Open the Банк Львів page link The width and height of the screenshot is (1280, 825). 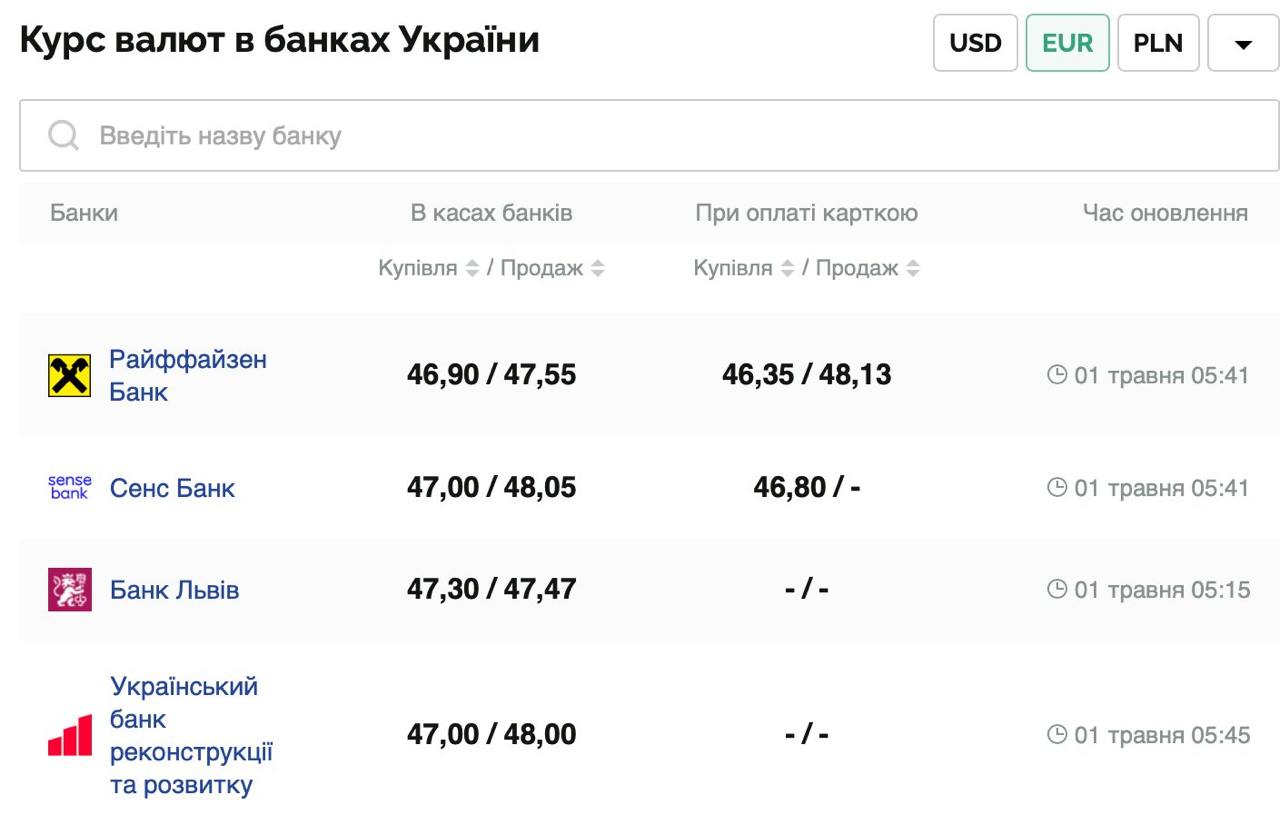point(175,590)
